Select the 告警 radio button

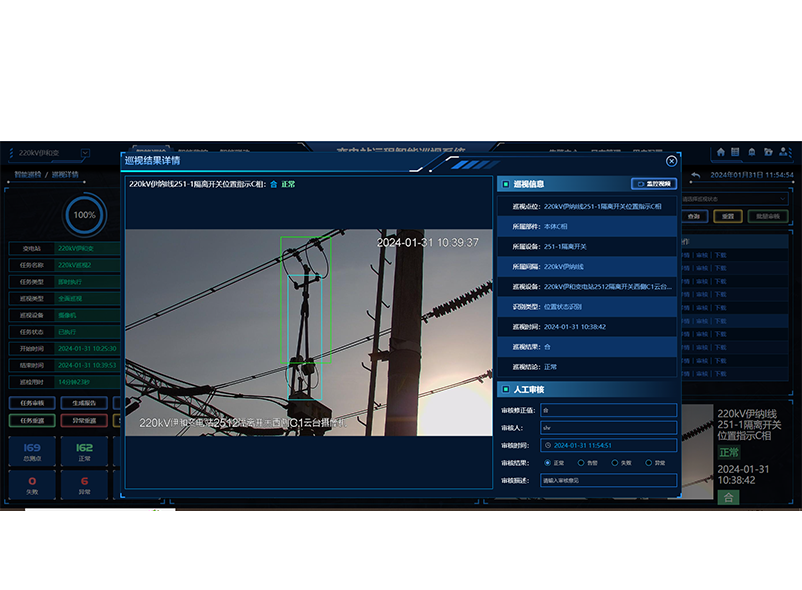(580, 462)
